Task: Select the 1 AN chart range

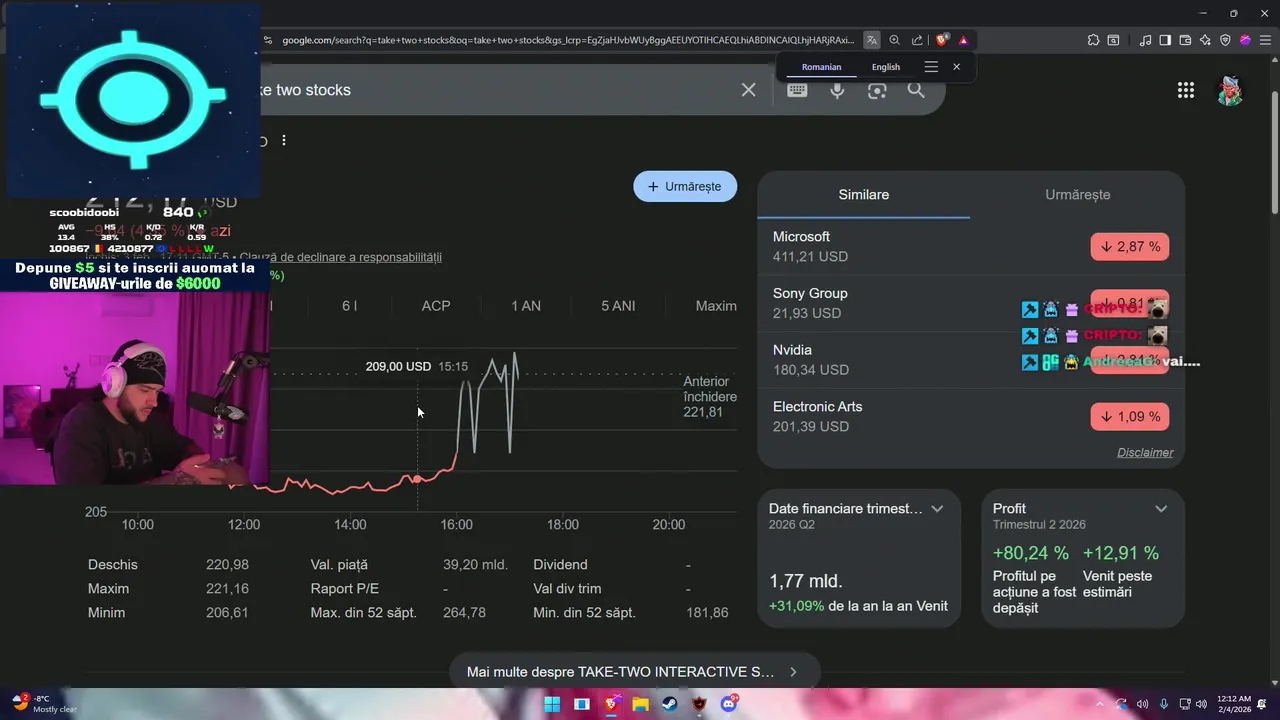Action: [x=526, y=306]
